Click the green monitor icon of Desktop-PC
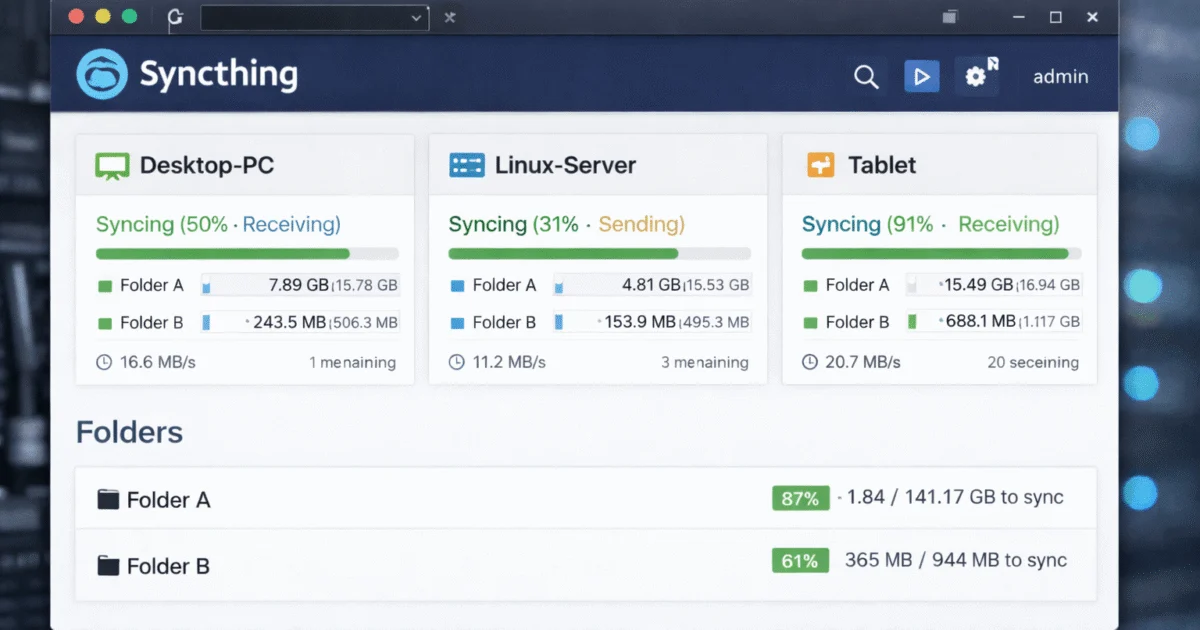This screenshot has height=630, width=1200. pos(112,166)
